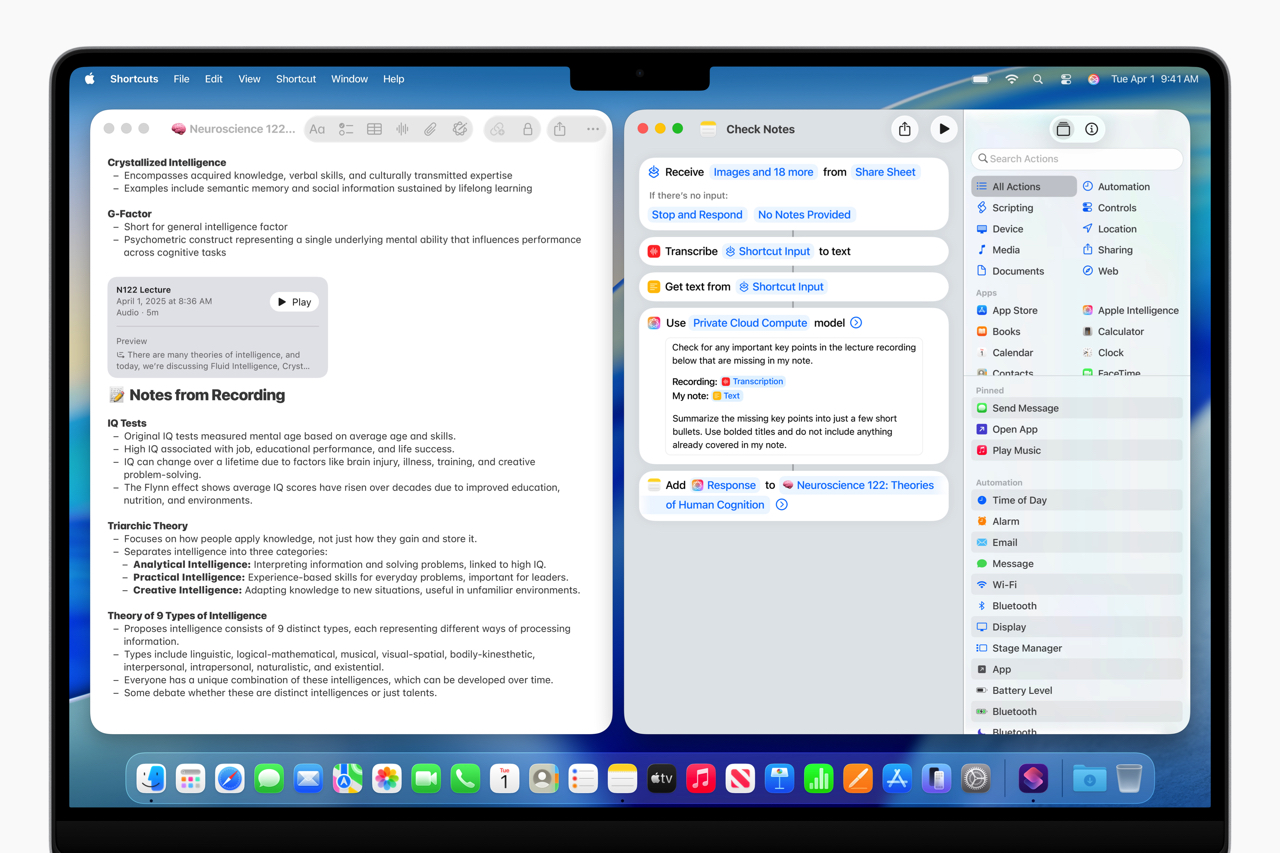Click the Stop and Respond option
Image resolution: width=1280 pixels, height=853 pixels.
[697, 215]
